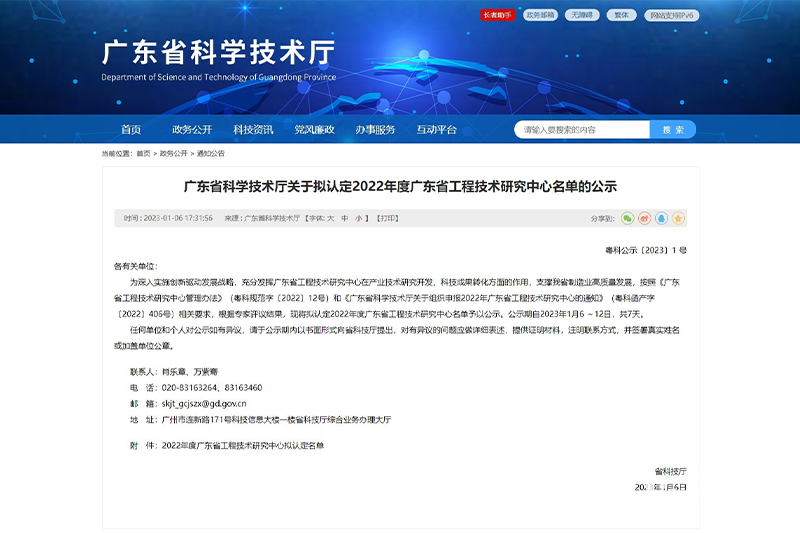The image size is (800, 533).
Task: Open 办事服务 navigation menu
Action: click(x=375, y=130)
